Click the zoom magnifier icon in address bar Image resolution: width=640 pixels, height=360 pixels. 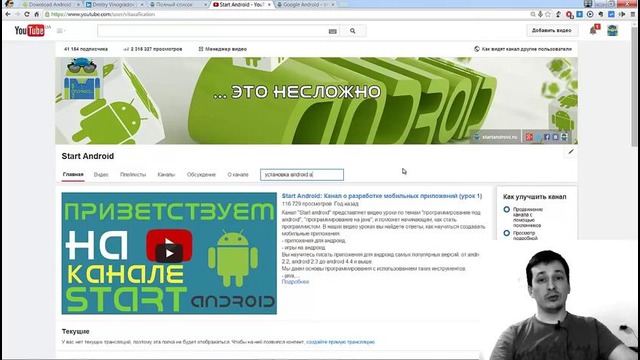533,14
